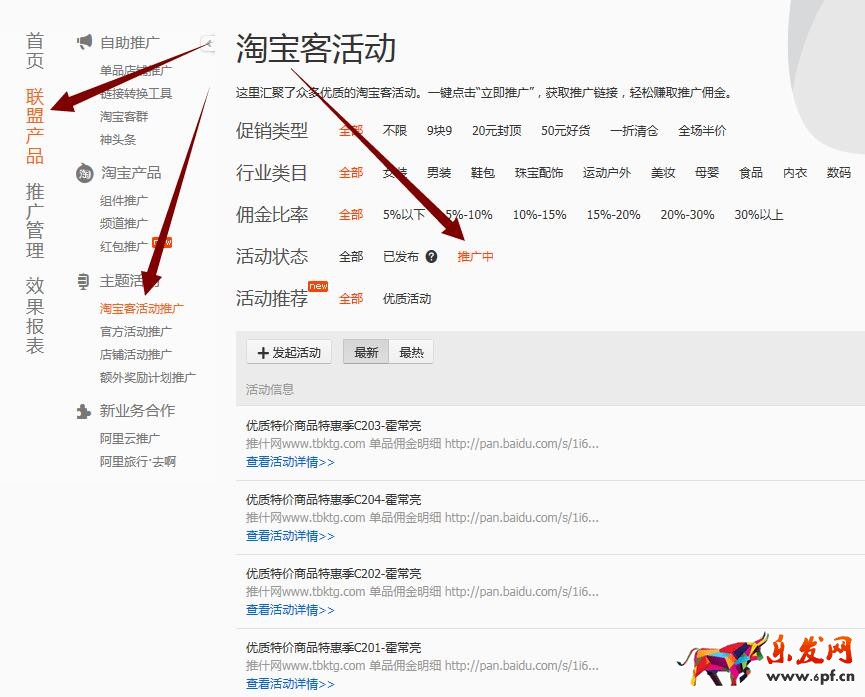Click the plus 发起活动 button

click(289, 352)
